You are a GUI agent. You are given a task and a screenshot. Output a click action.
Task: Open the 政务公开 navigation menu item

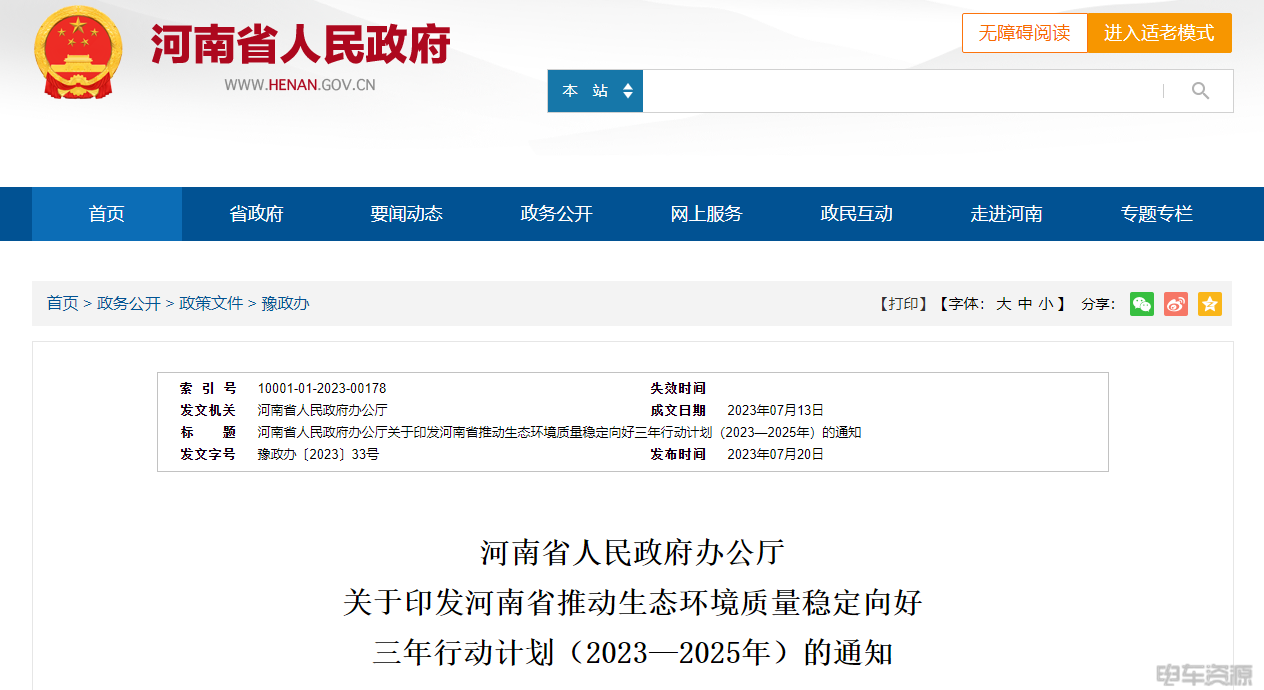pyautogui.click(x=557, y=214)
